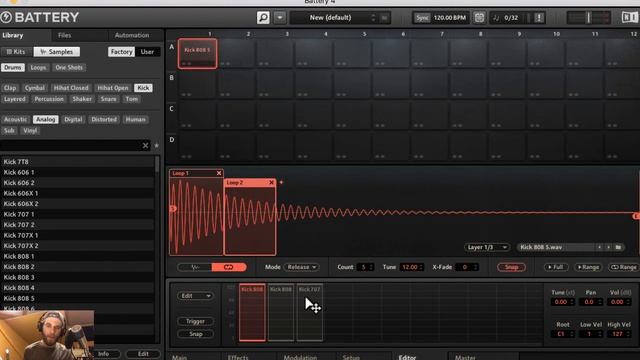Open the Layer 1/3 dropdown
The width and height of the screenshot is (640, 360).
(487, 247)
